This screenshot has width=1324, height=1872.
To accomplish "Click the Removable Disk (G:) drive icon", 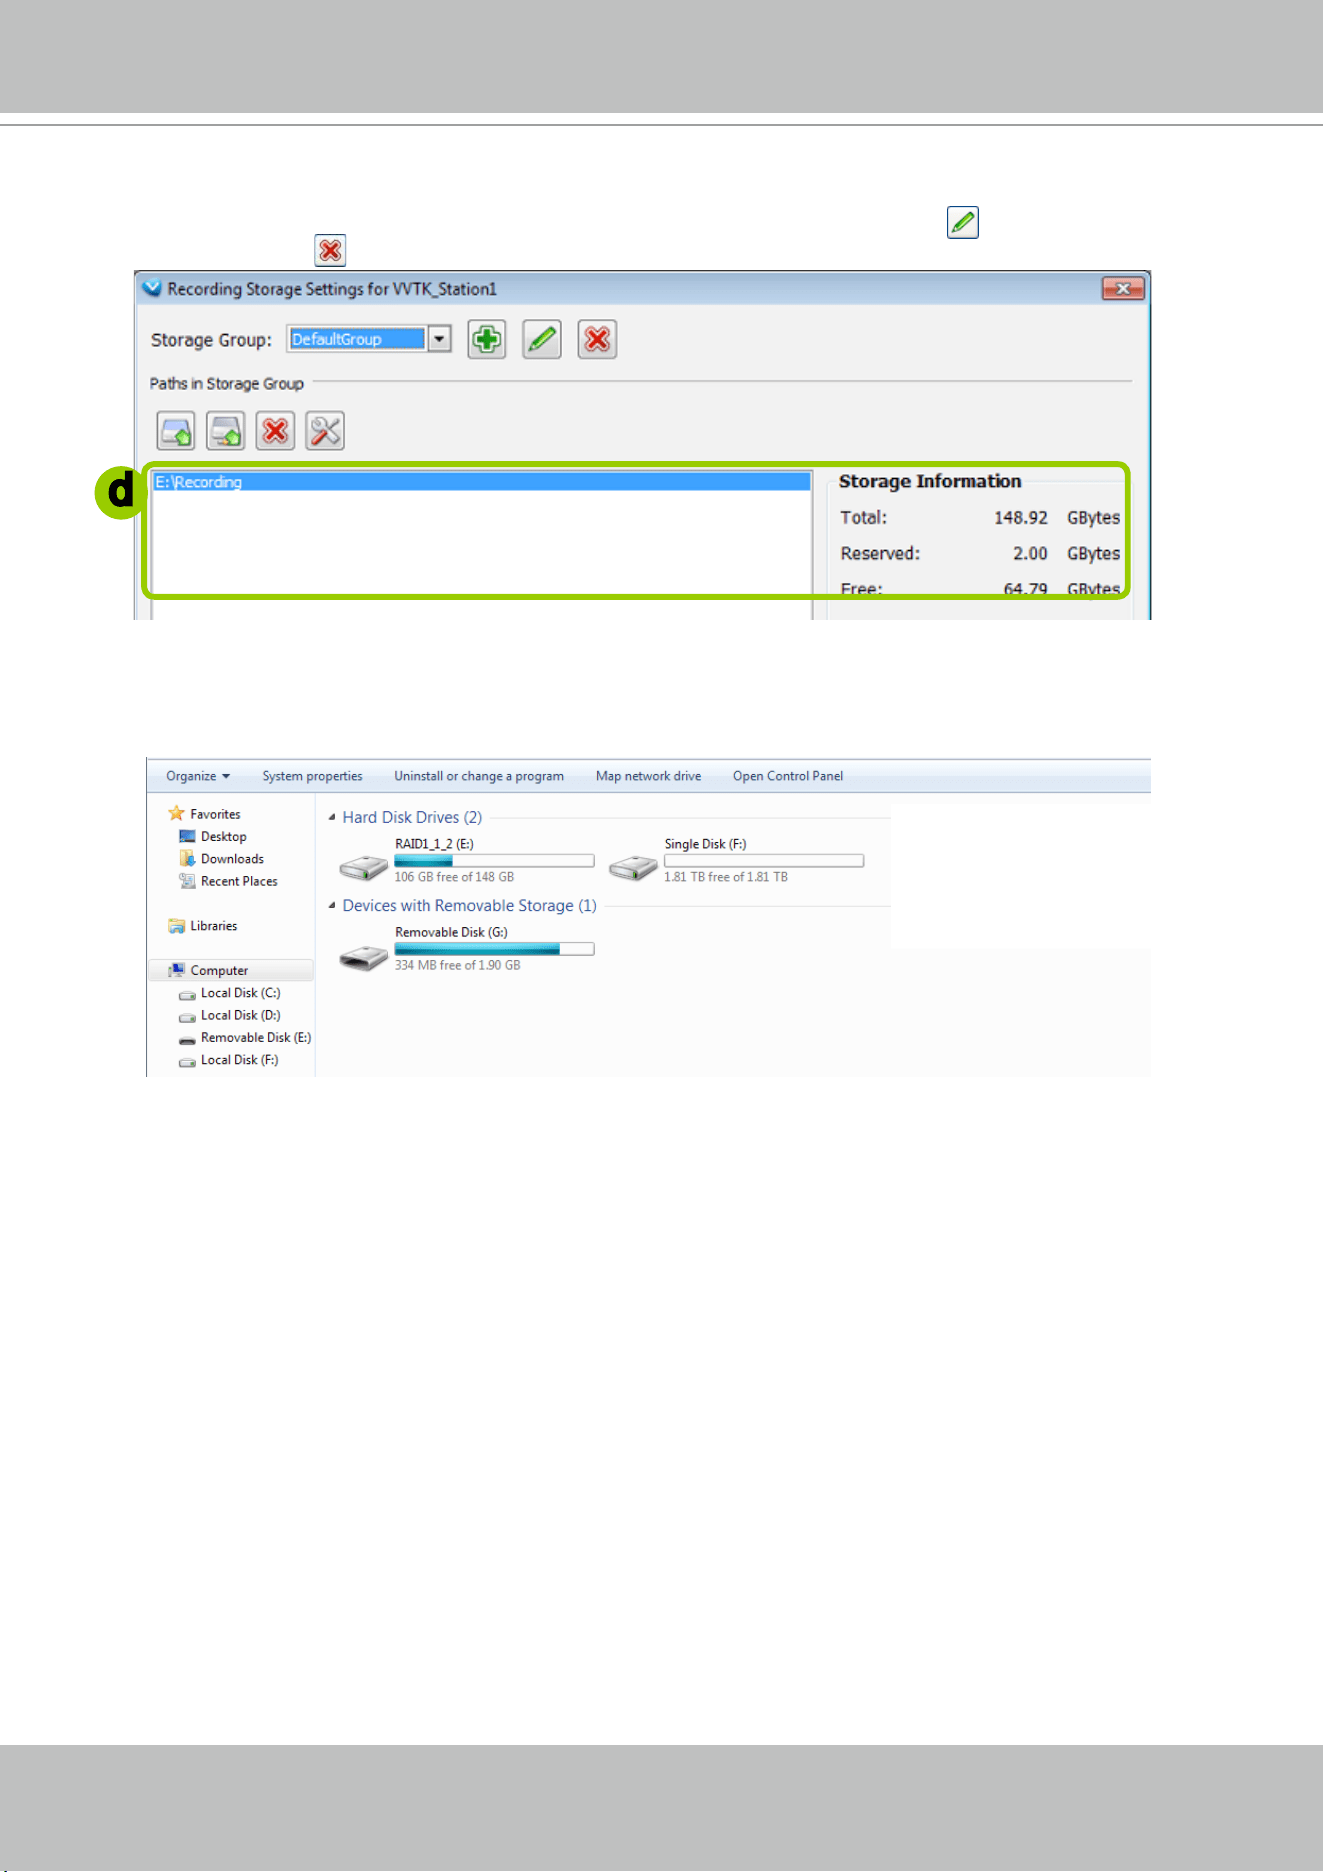I will point(363,958).
